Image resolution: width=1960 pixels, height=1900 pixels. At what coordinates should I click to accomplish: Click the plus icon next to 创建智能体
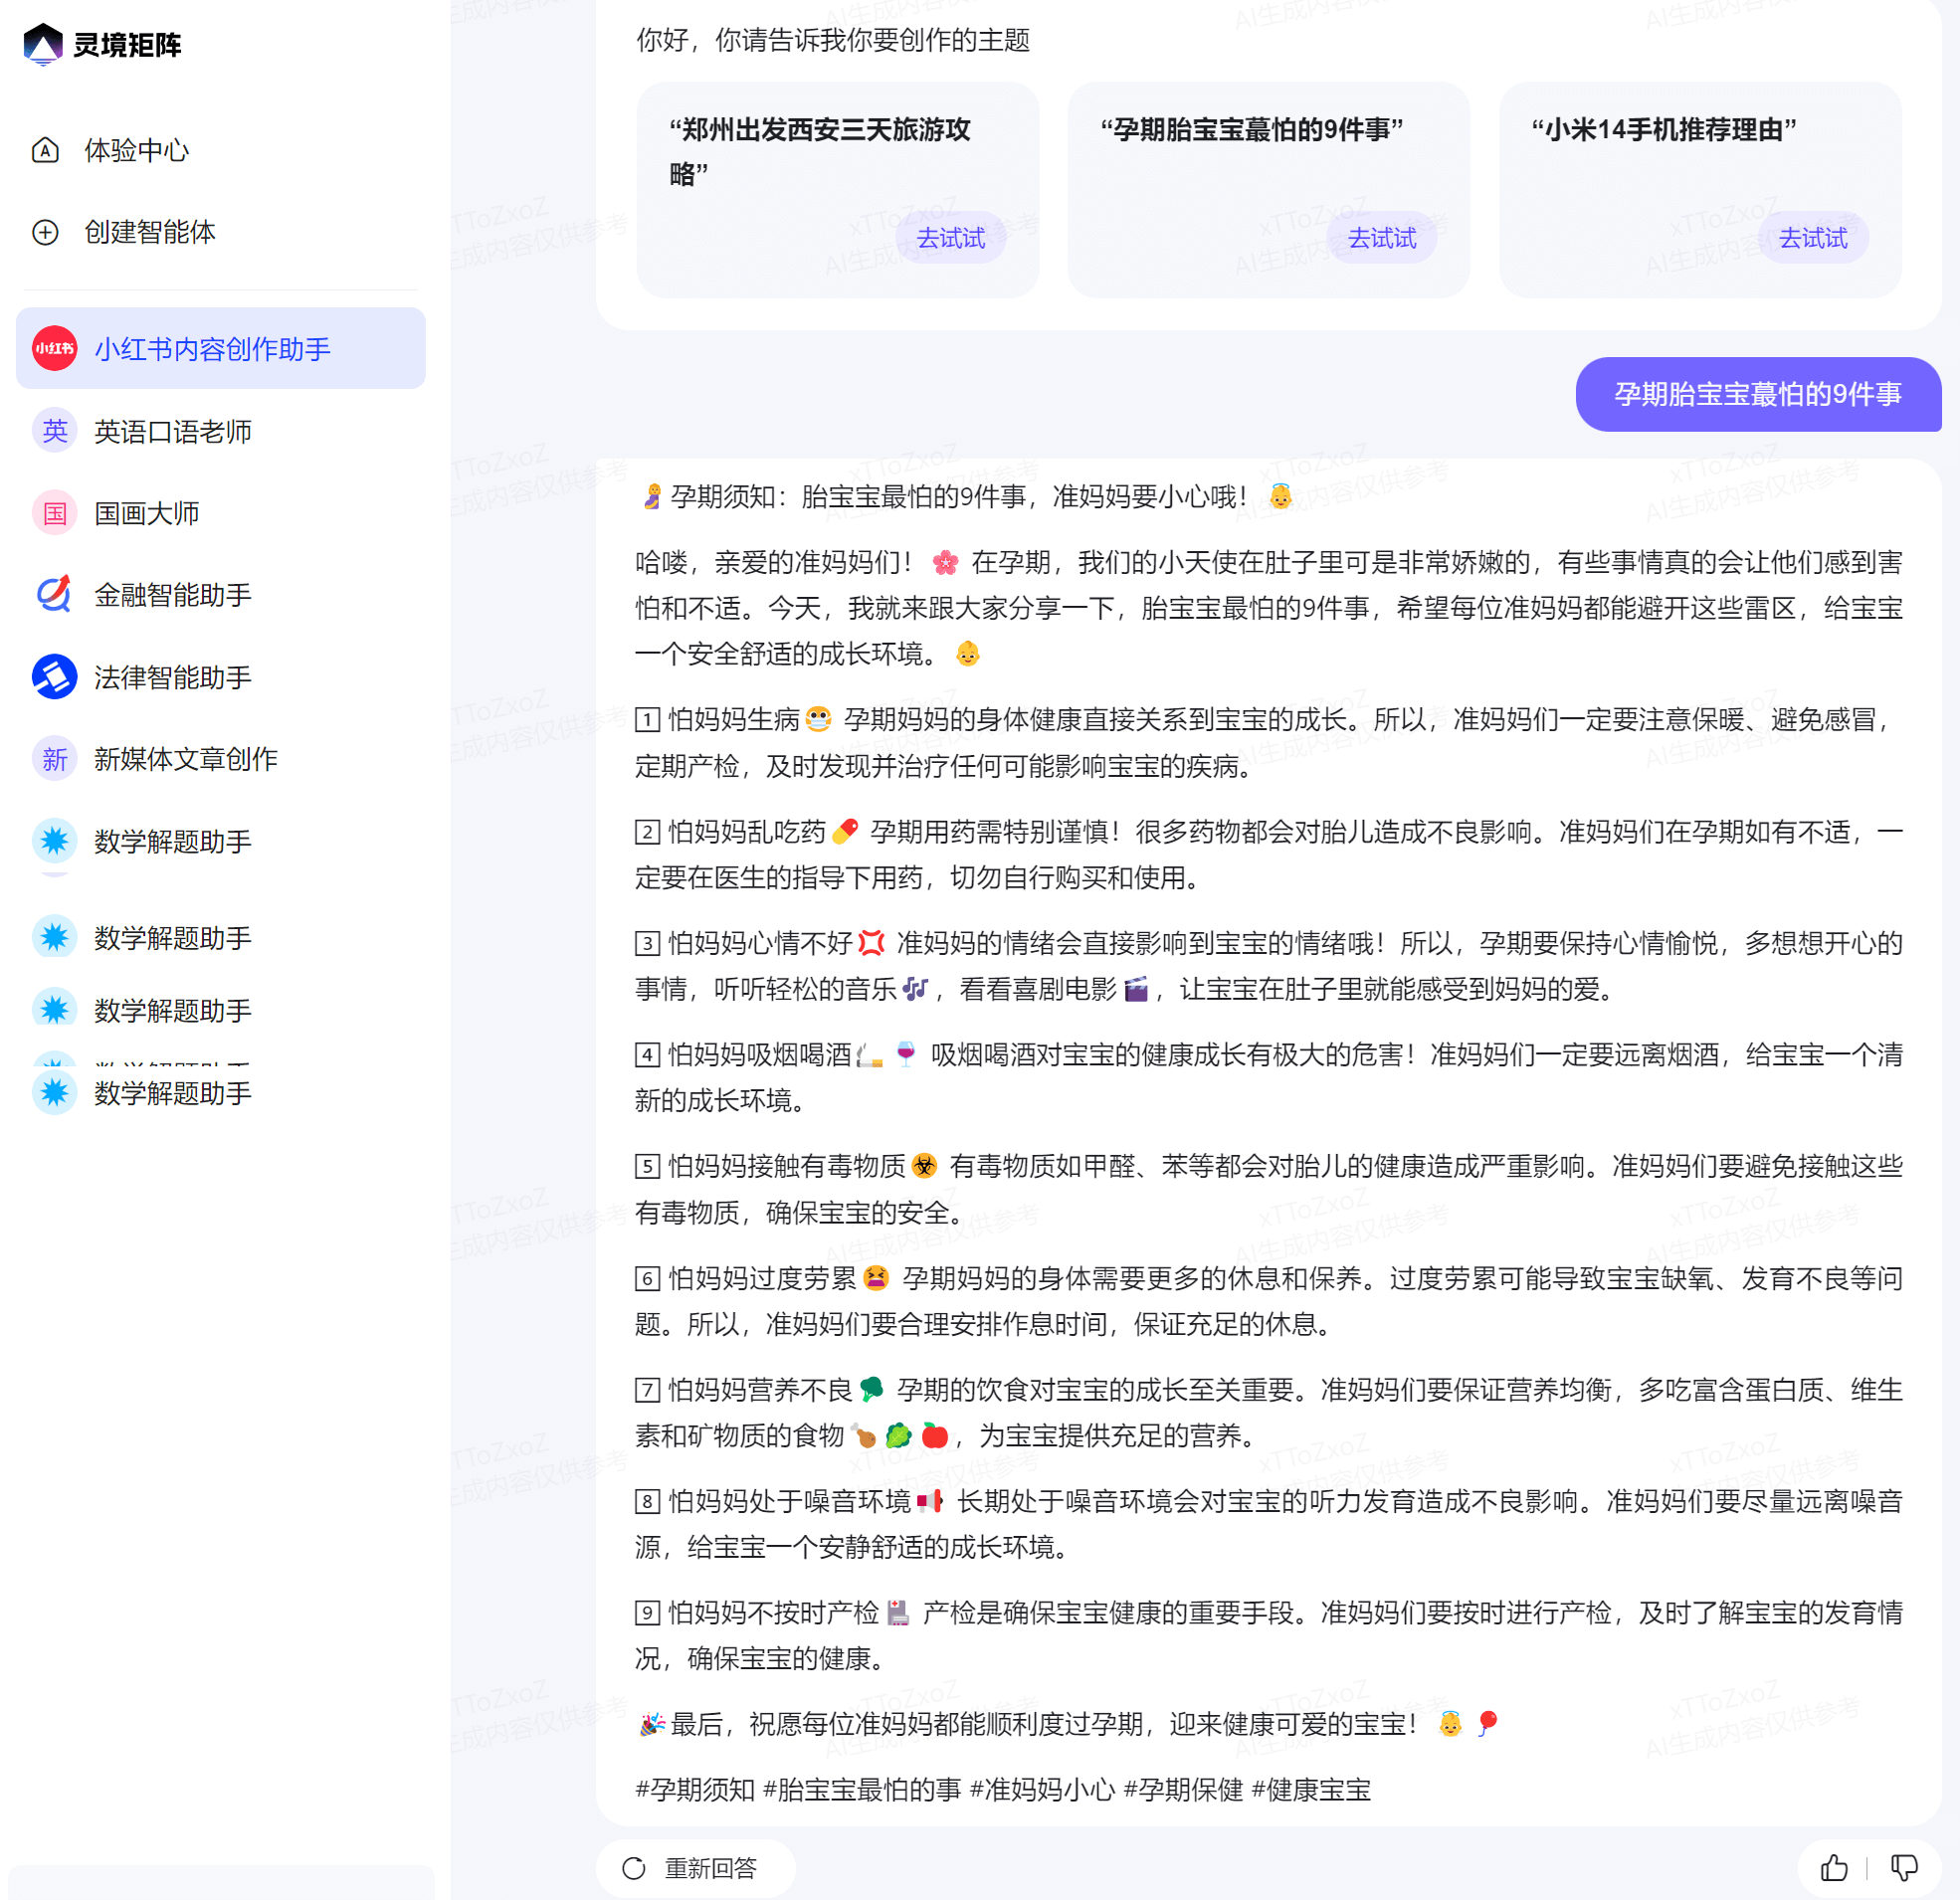(x=44, y=232)
